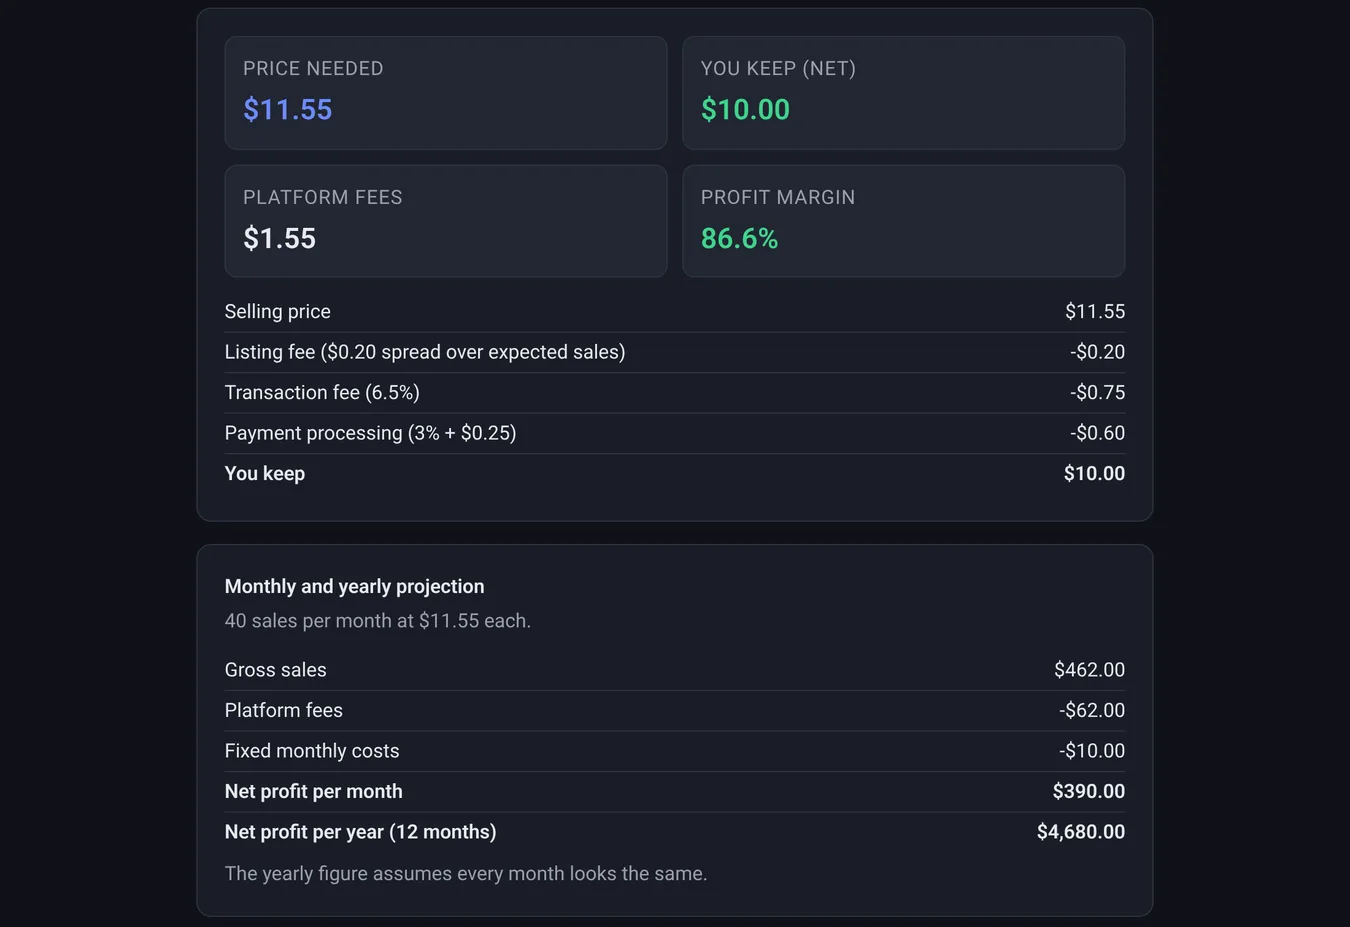This screenshot has height=927, width=1350.
Task: Click the "Fixed monthly costs" row label
Action: (312, 751)
